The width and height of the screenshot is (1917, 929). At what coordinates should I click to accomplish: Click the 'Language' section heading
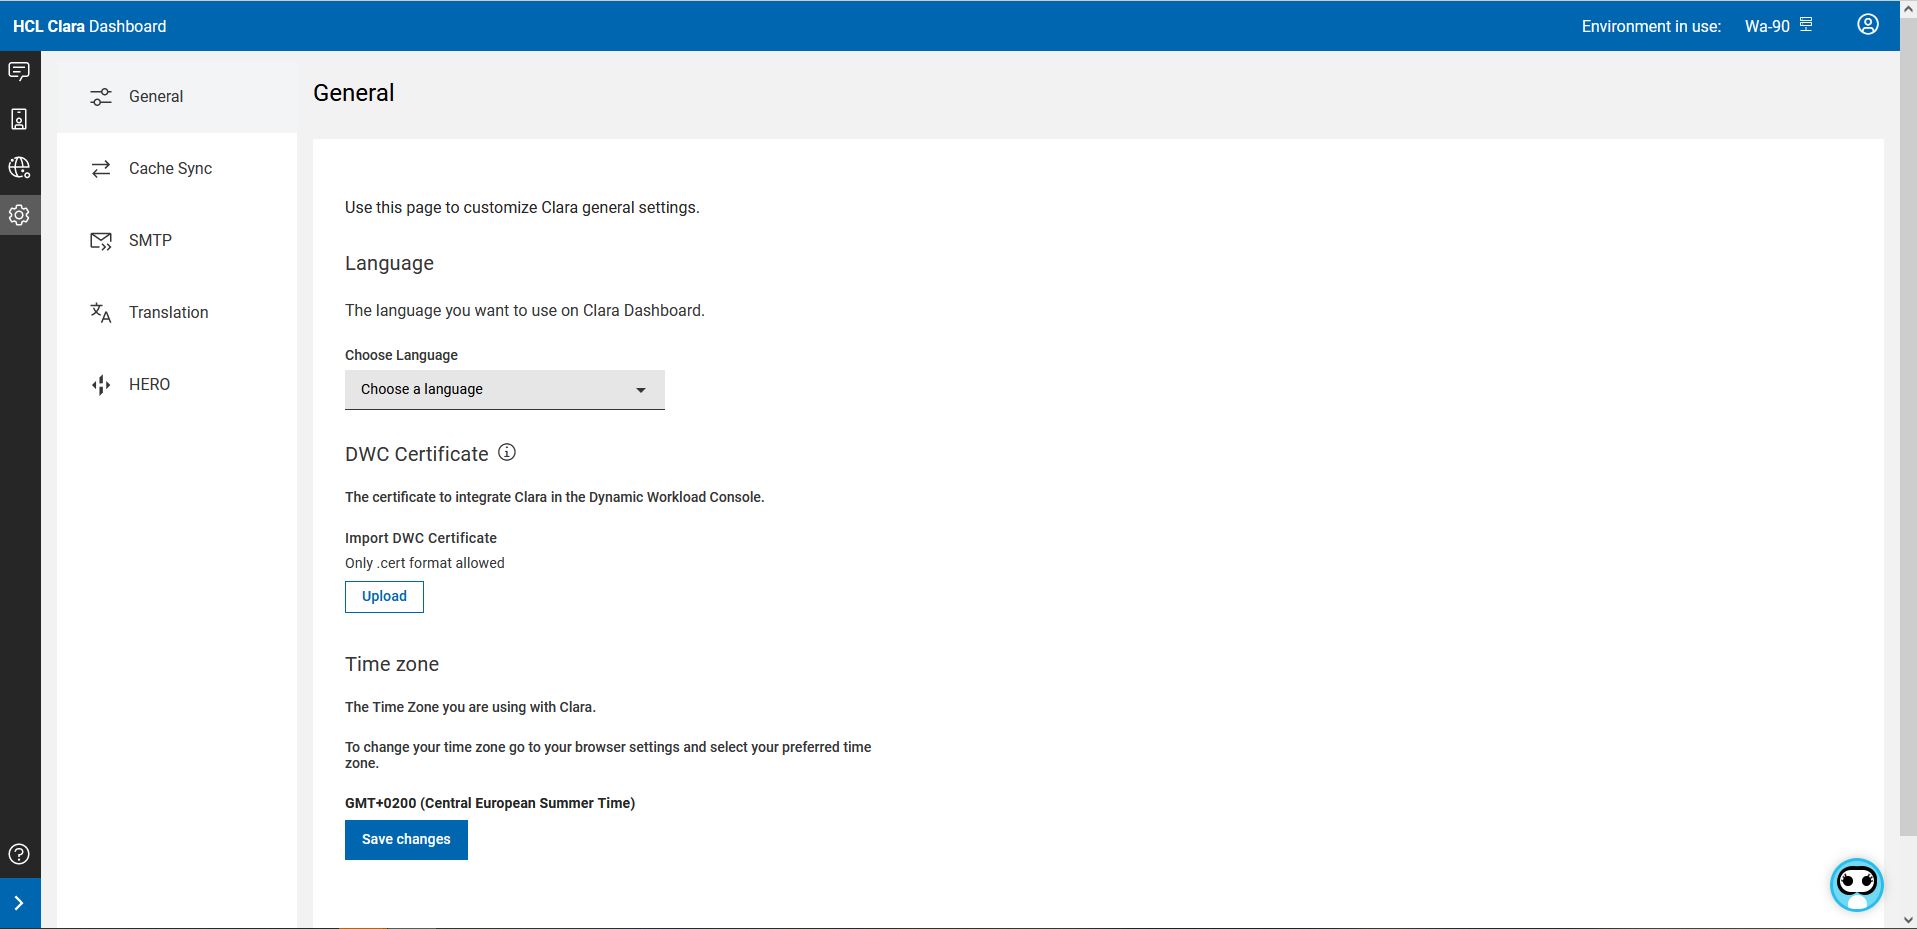[389, 263]
